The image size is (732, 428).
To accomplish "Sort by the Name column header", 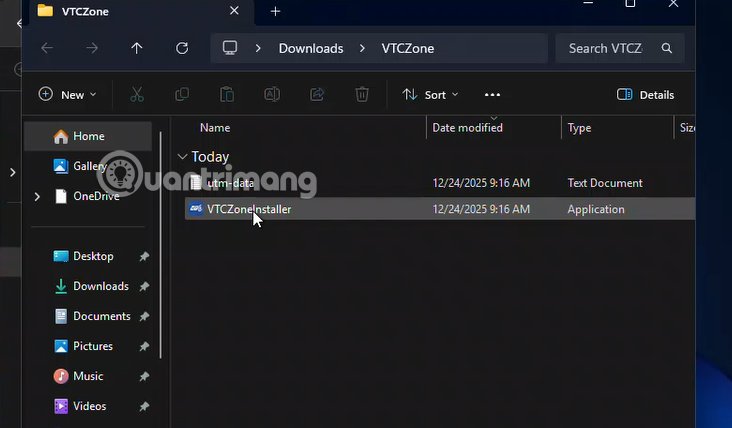I will pyautogui.click(x=215, y=127).
